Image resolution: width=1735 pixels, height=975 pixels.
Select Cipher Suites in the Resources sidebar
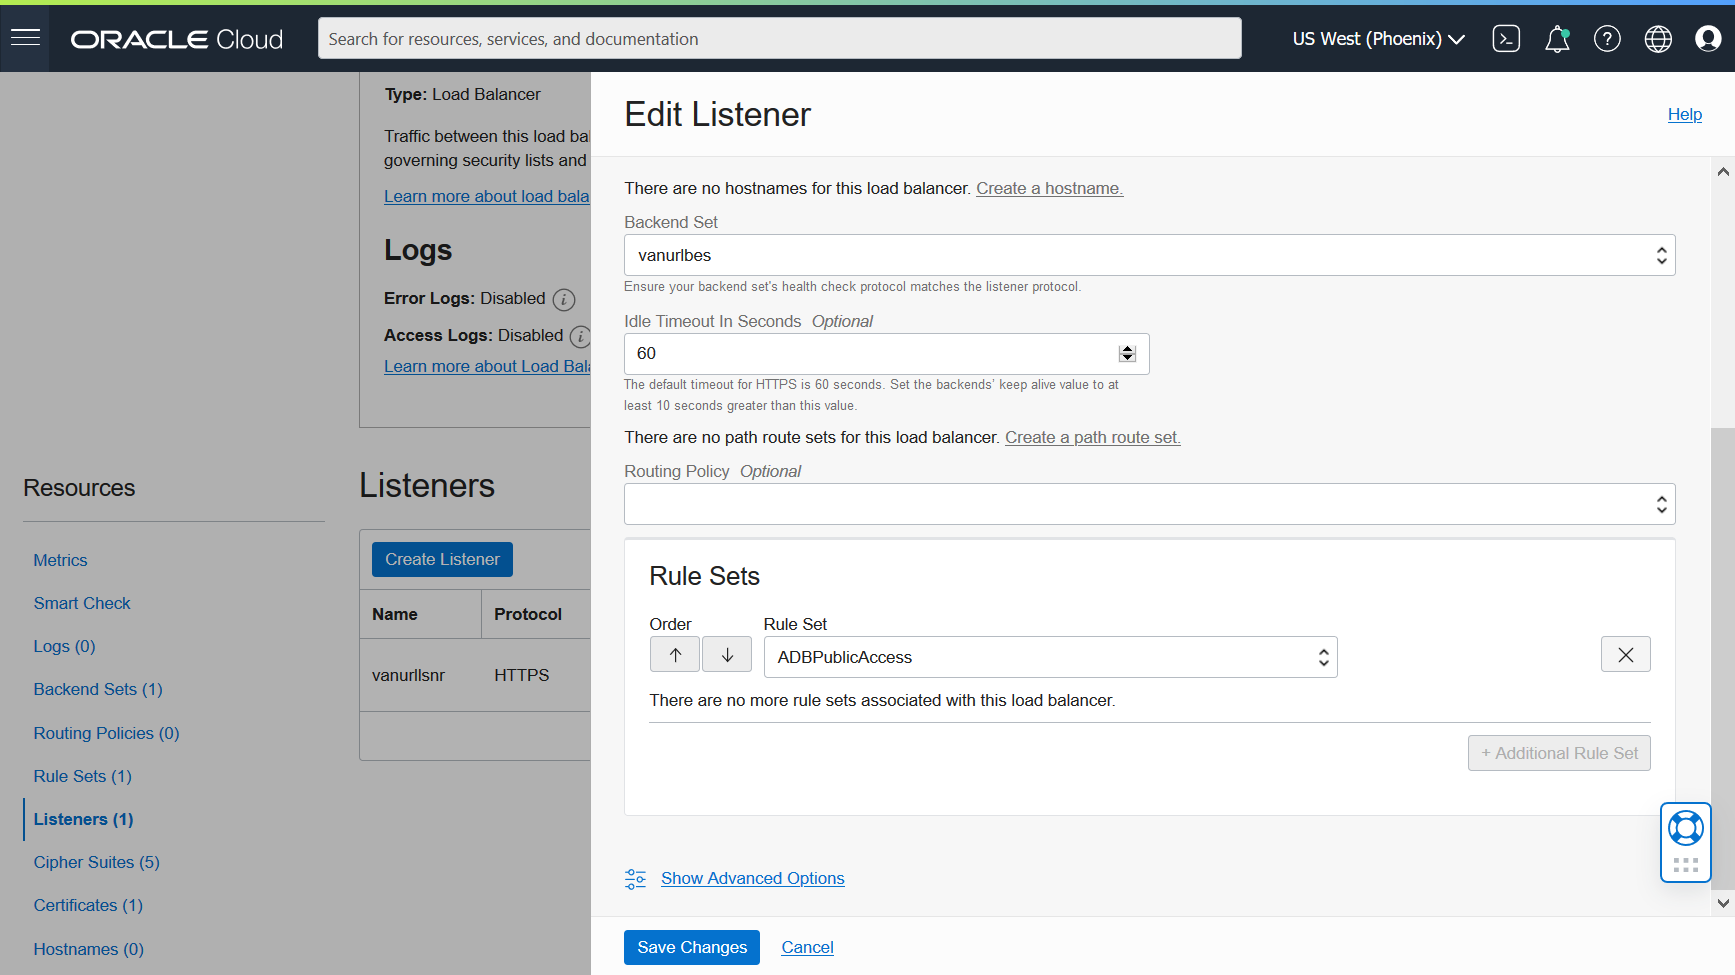[96, 862]
